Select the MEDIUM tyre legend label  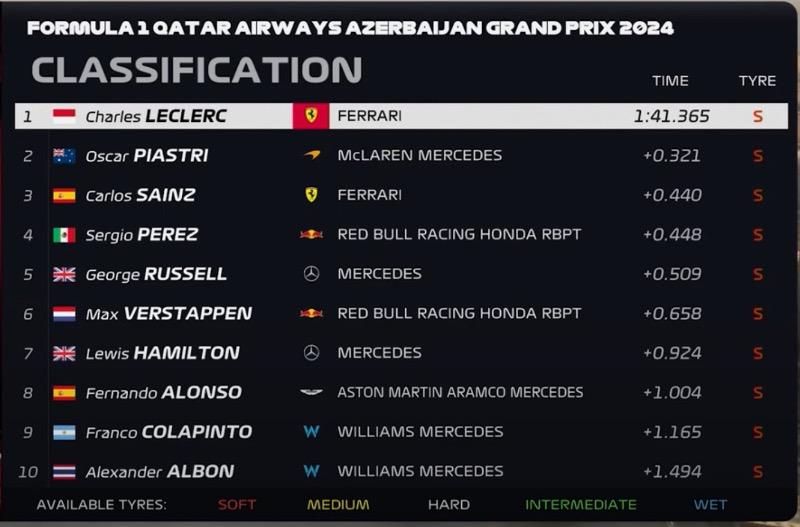click(x=338, y=505)
